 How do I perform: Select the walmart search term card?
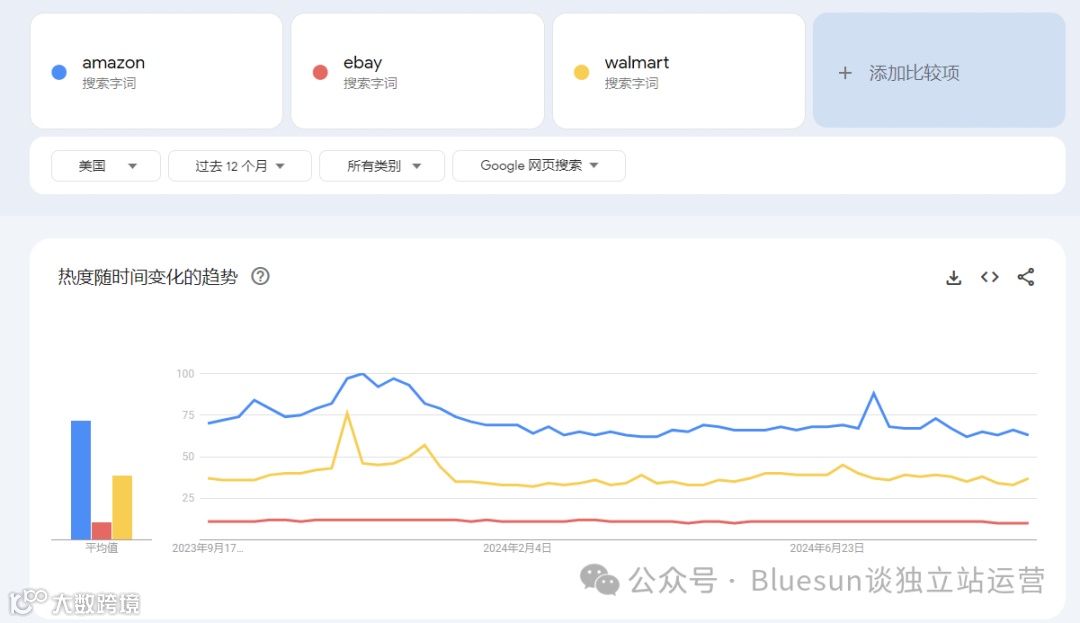coord(678,71)
